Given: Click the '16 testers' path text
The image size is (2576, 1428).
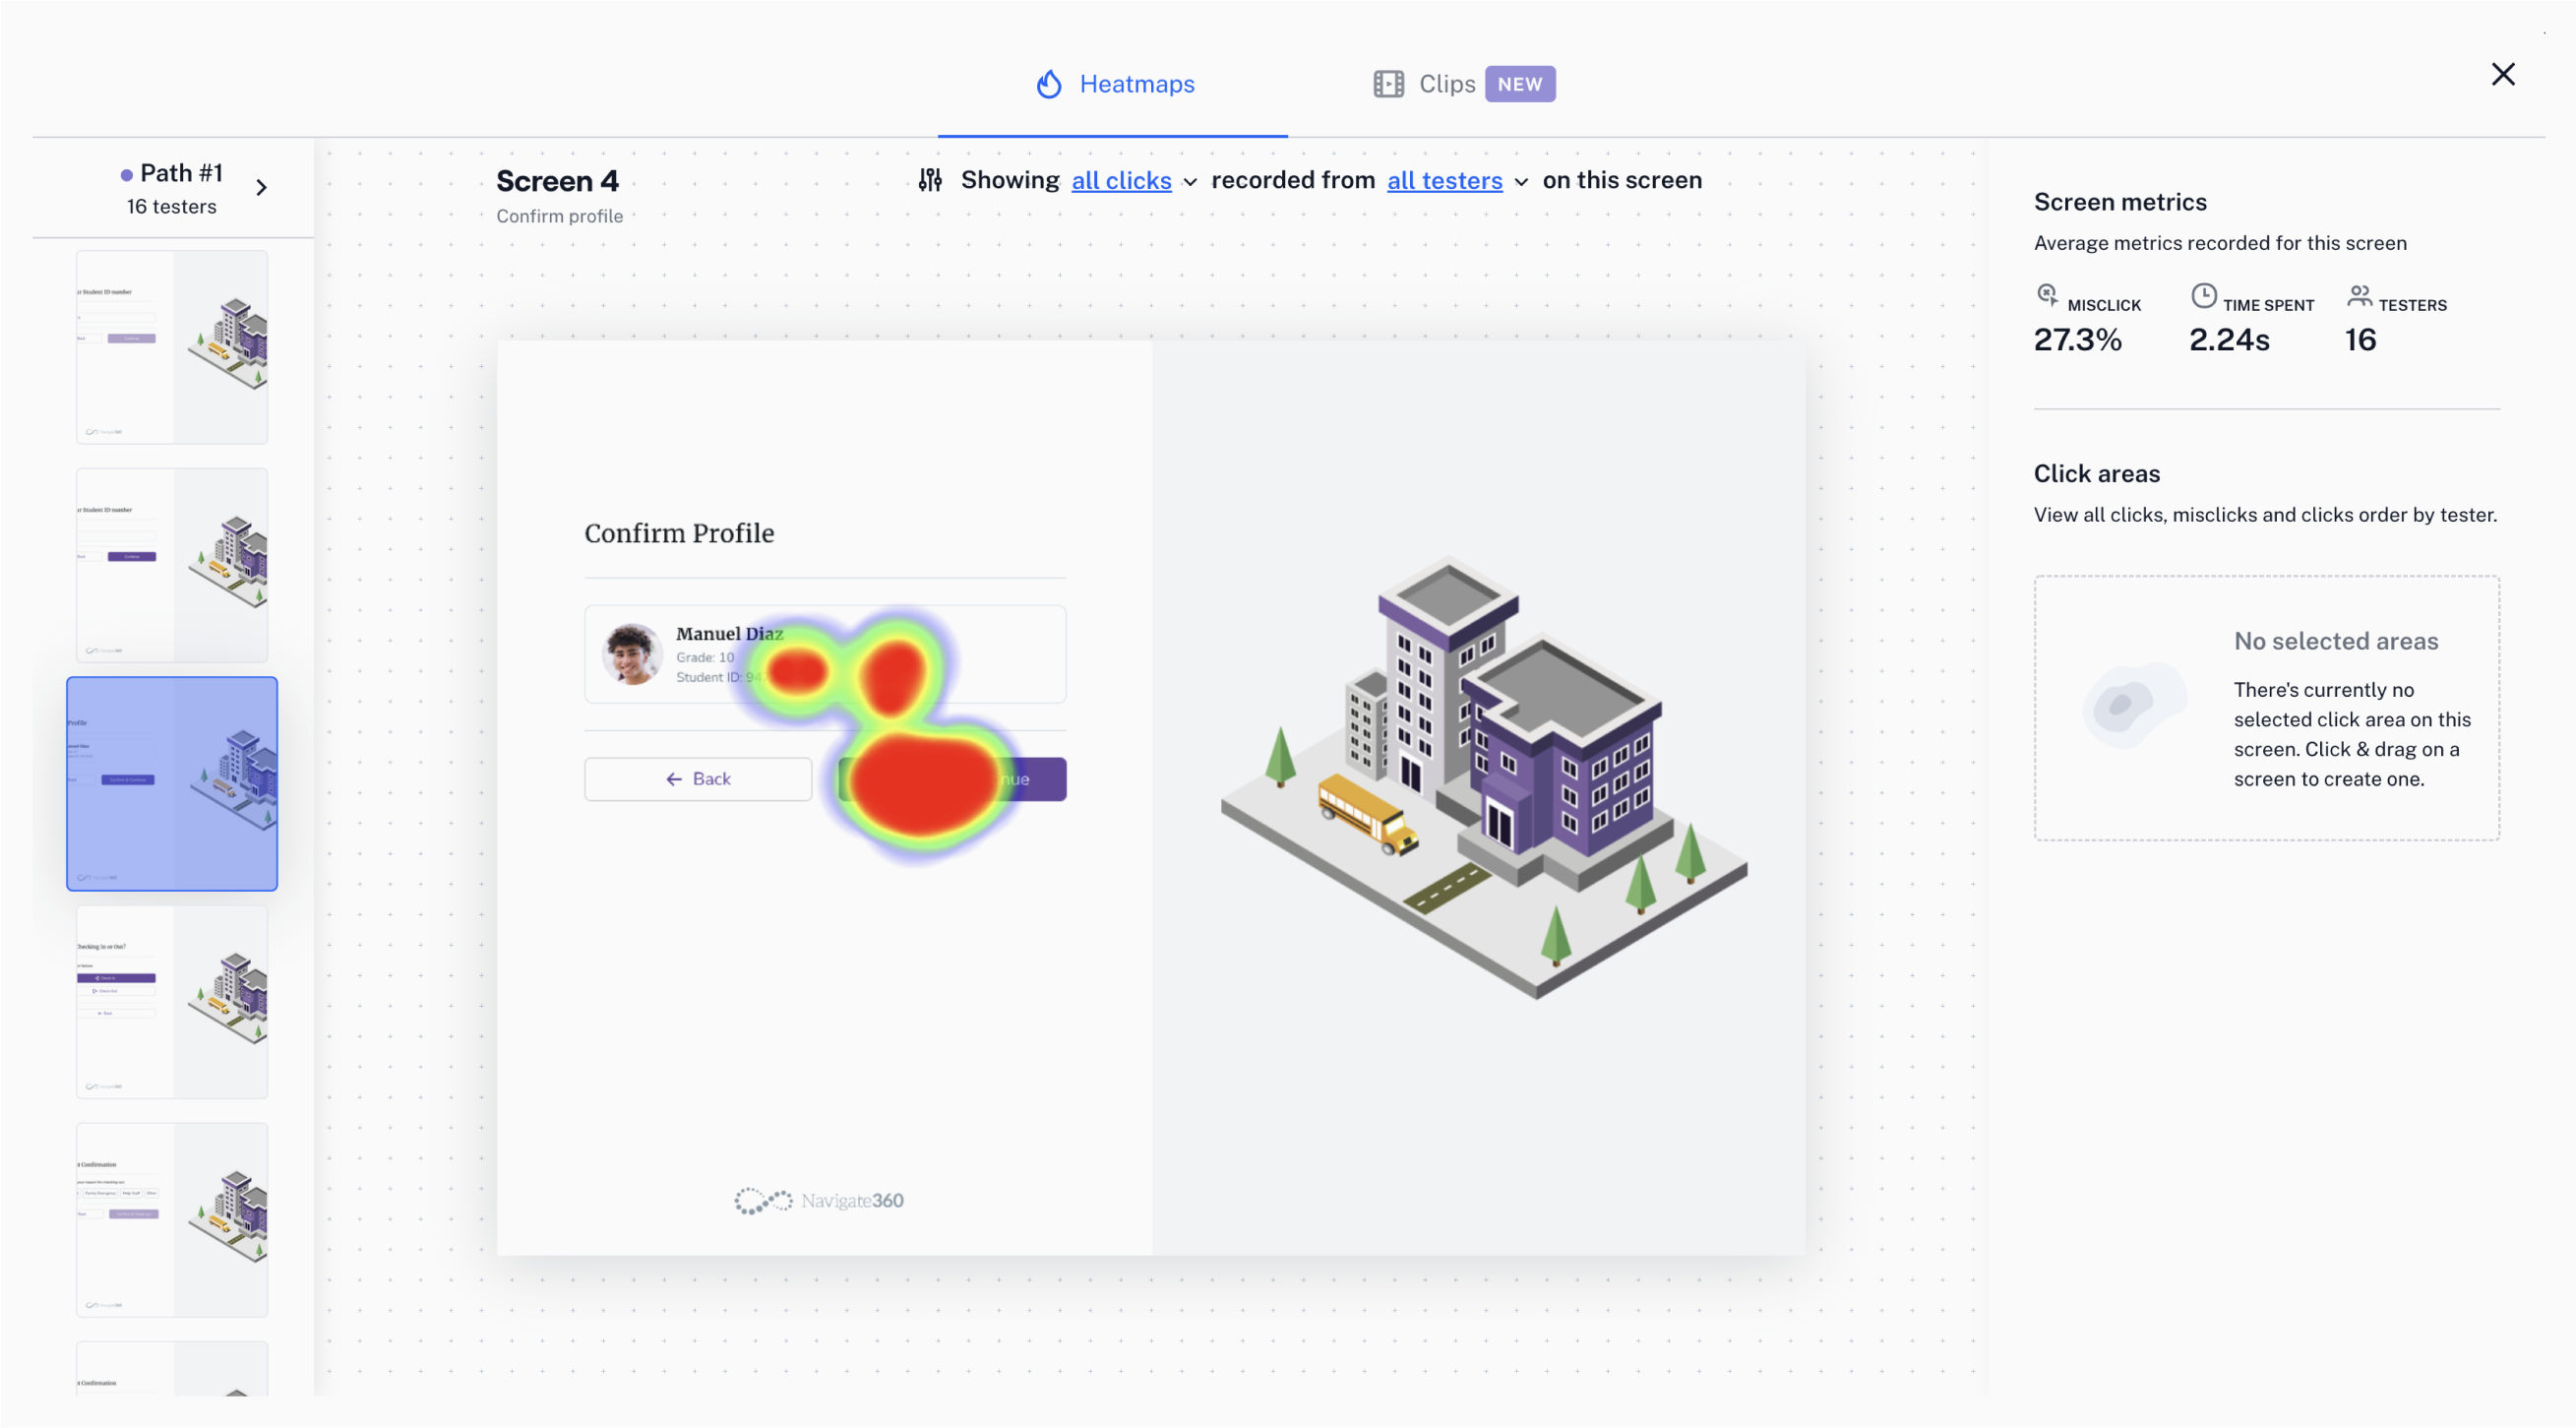Looking at the screenshot, I should click(171, 206).
